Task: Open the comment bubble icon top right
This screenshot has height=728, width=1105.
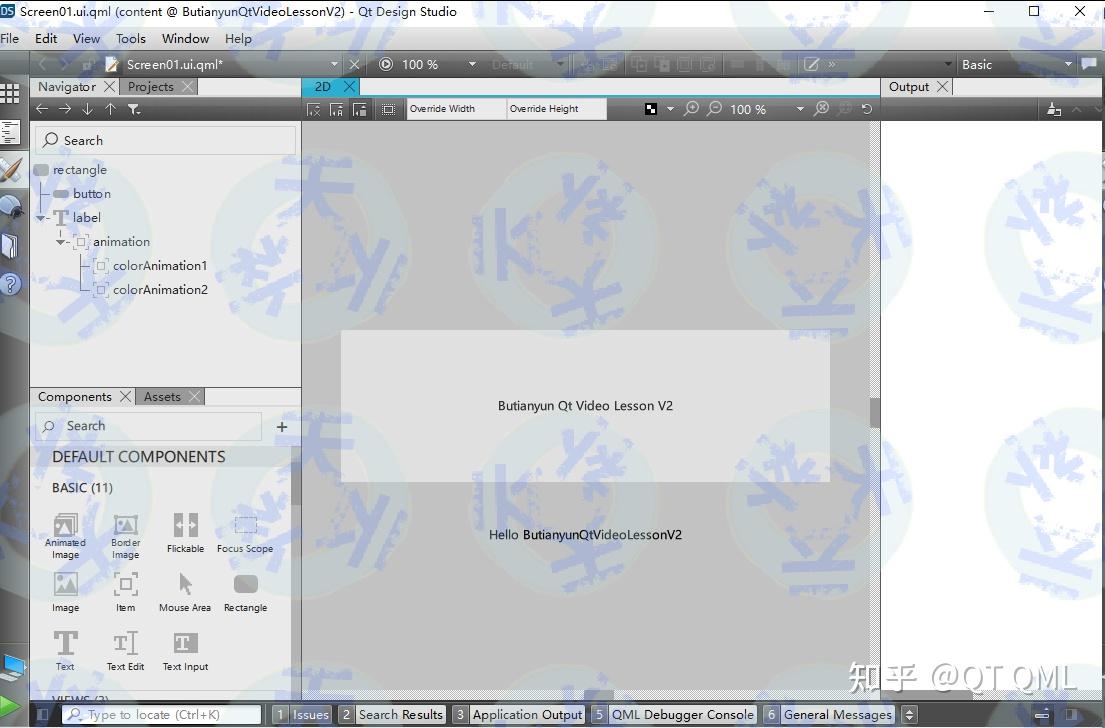Action: (1089, 64)
